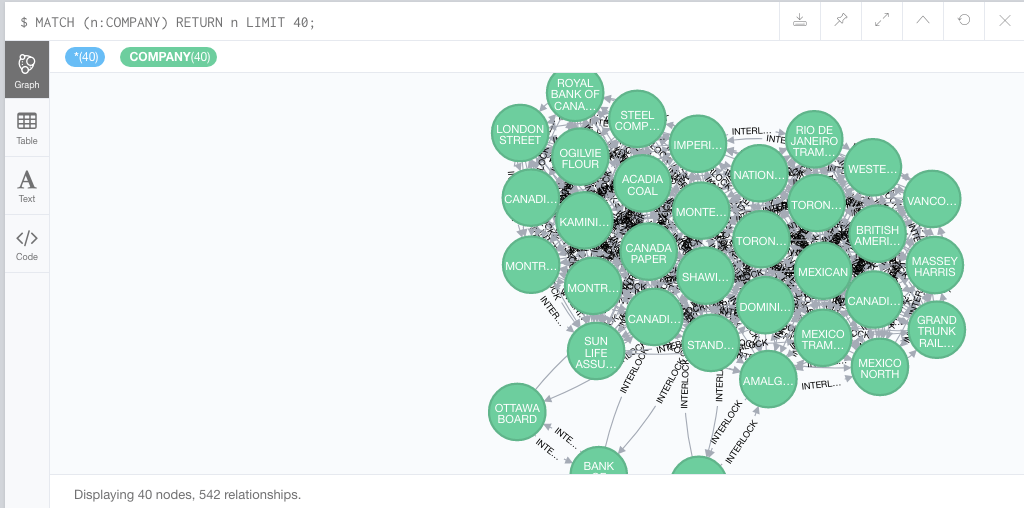The height and width of the screenshot is (508, 1024).
Task: Select the COMPANY(40) label badge
Action: click(169, 57)
